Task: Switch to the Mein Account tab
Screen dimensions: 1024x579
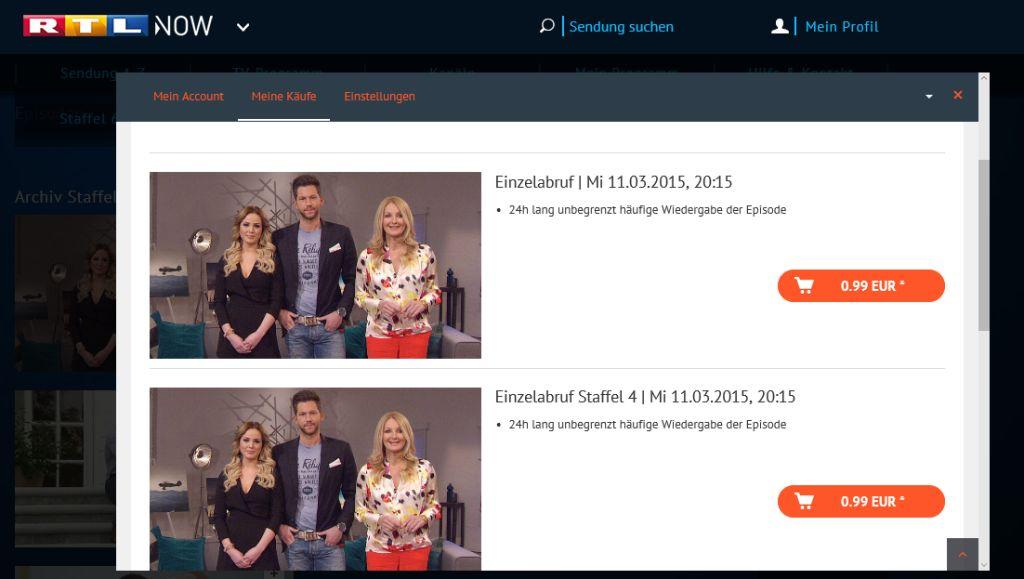Action: [188, 97]
